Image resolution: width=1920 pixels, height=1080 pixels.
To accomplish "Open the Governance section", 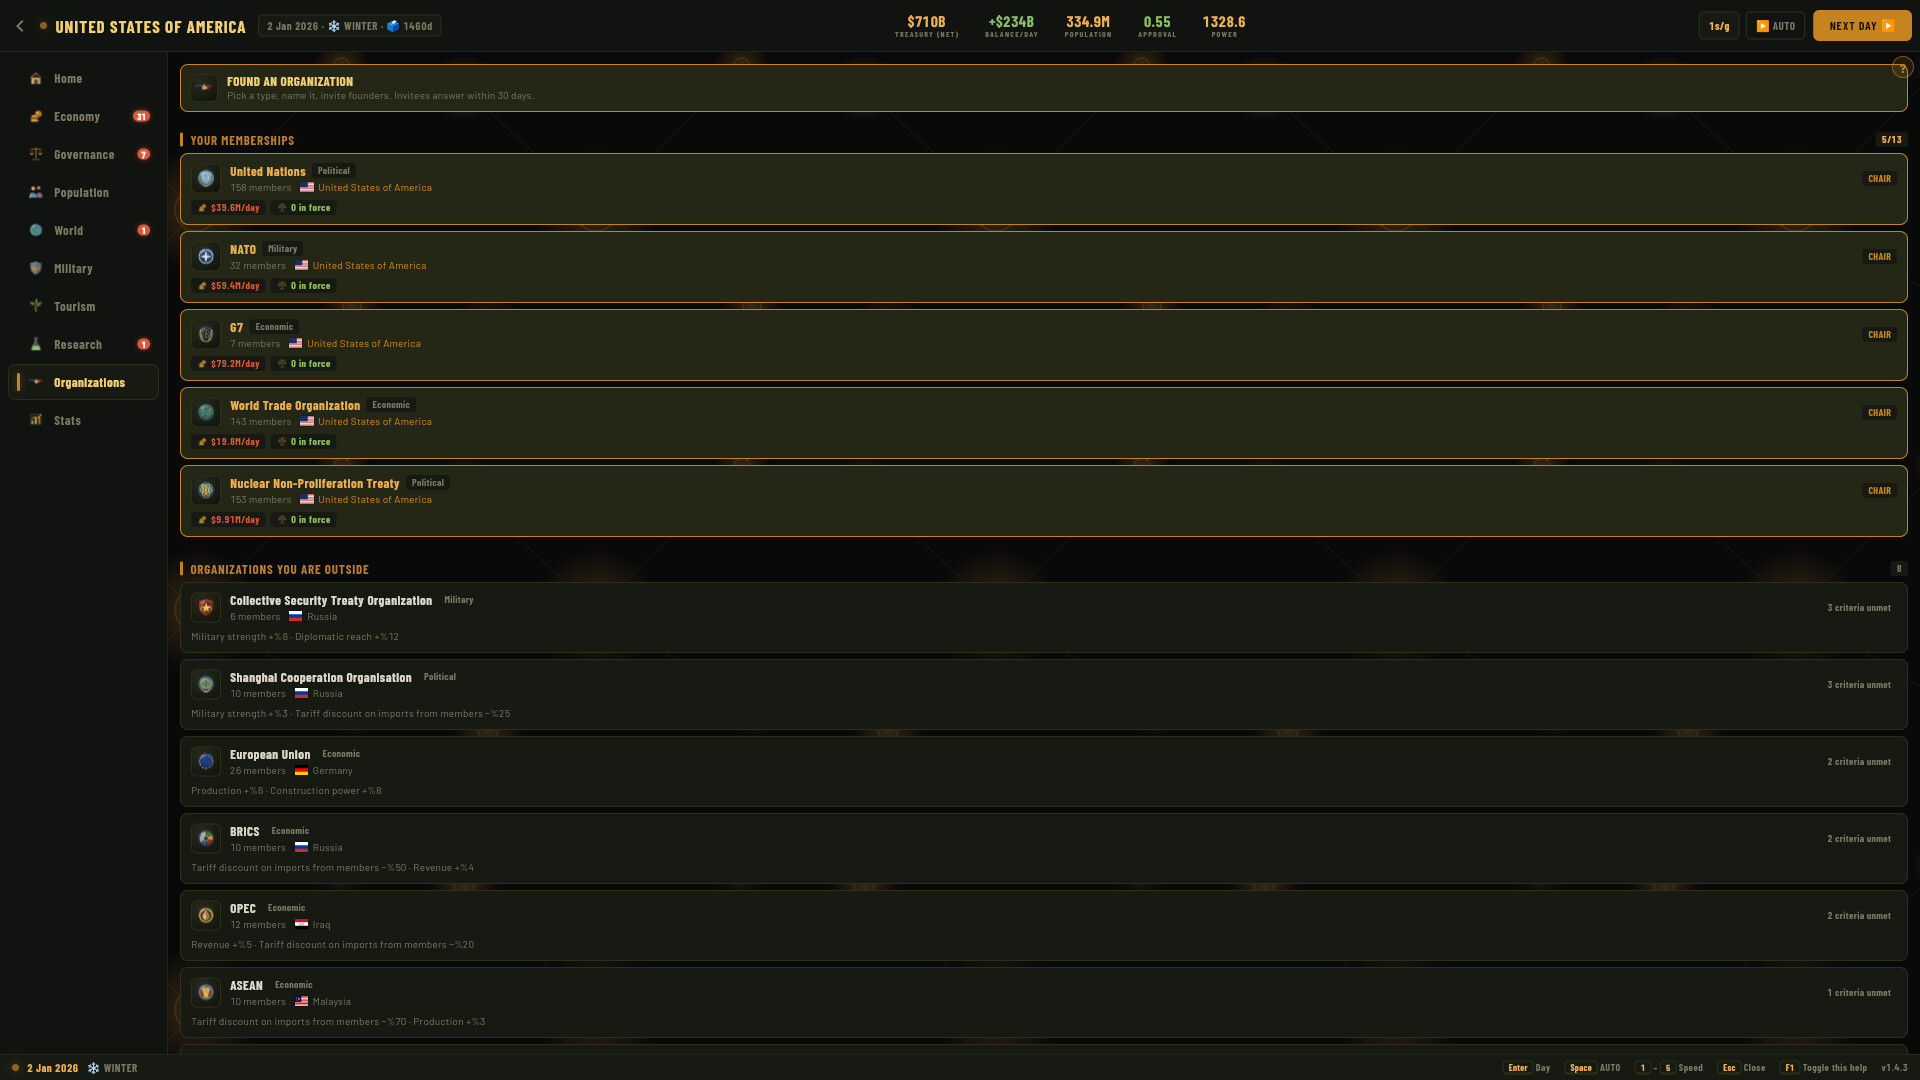I will pyautogui.click(x=84, y=155).
